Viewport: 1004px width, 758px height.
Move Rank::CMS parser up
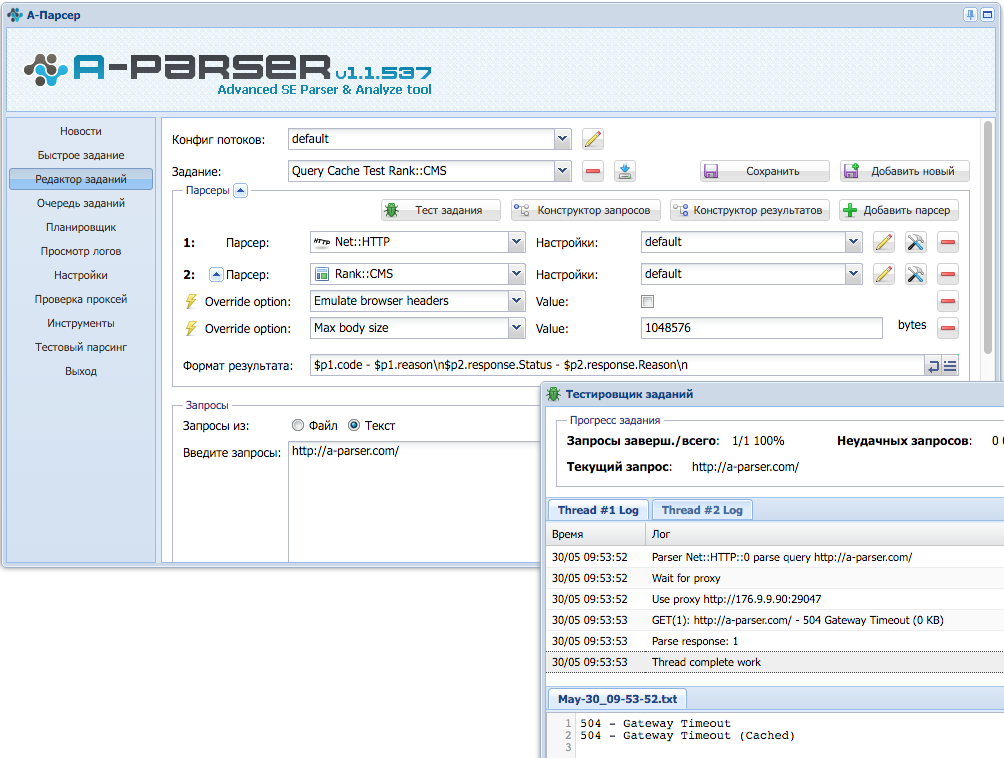(x=216, y=275)
